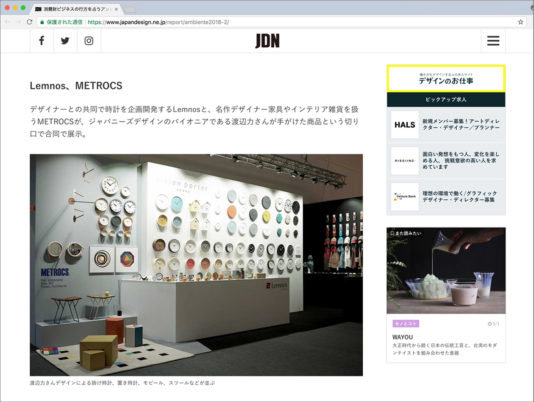Close the active browser tab
Screen dimensions: 534x402
[116, 9]
